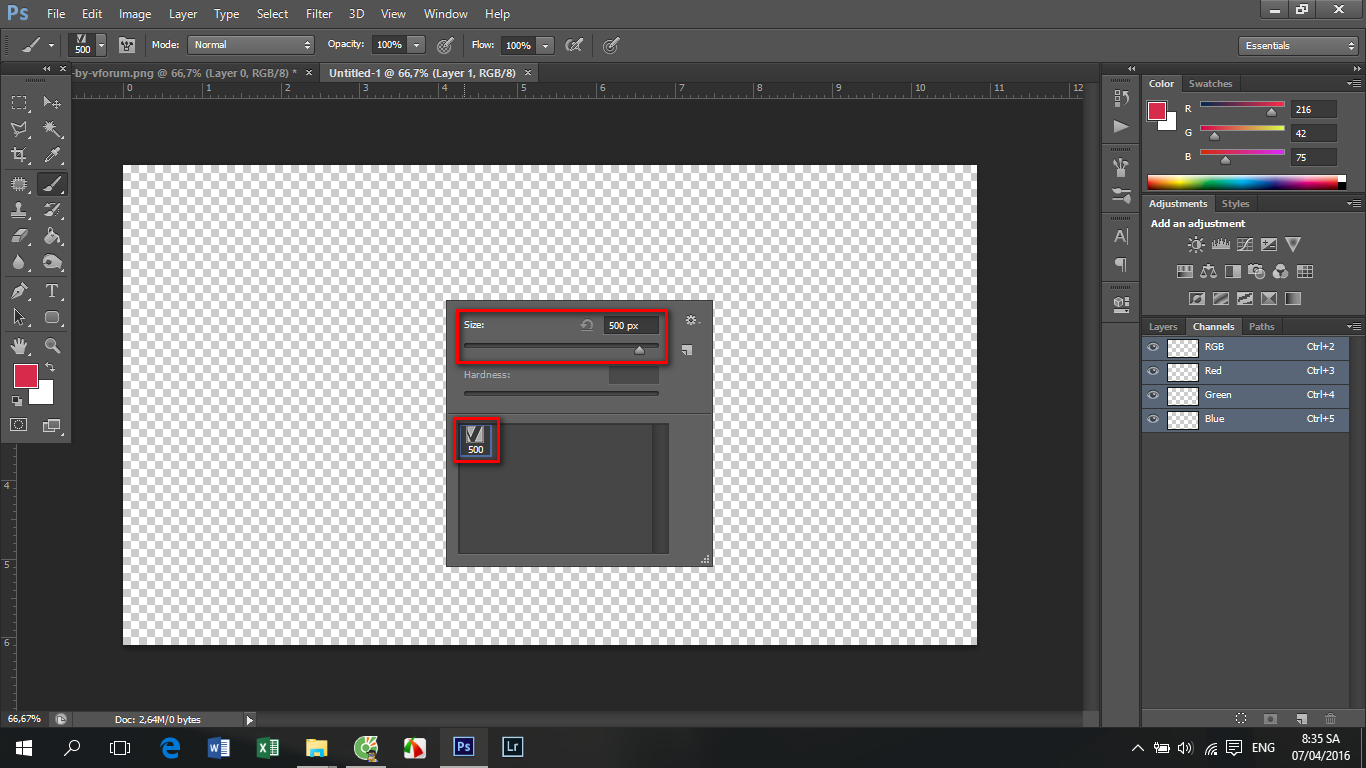The image size is (1366, 768).
Task: Open the Paragraph panel icon
Action: (1121, 265)
